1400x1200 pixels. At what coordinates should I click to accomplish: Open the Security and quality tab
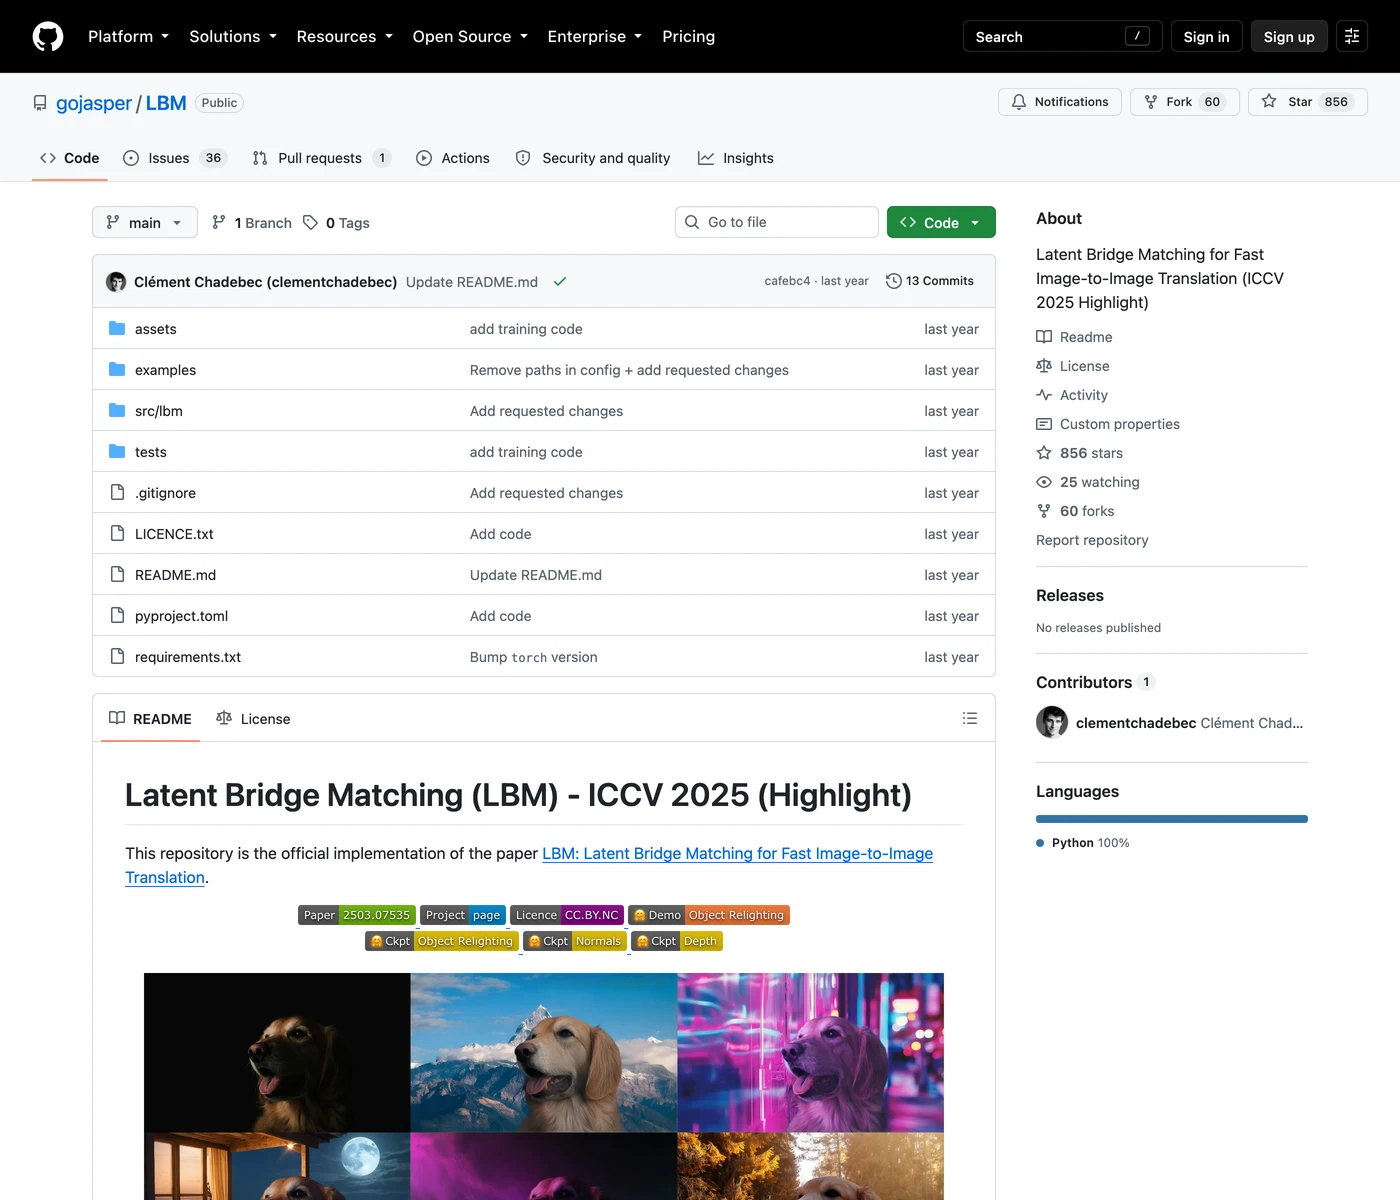(x=593, y=158)
